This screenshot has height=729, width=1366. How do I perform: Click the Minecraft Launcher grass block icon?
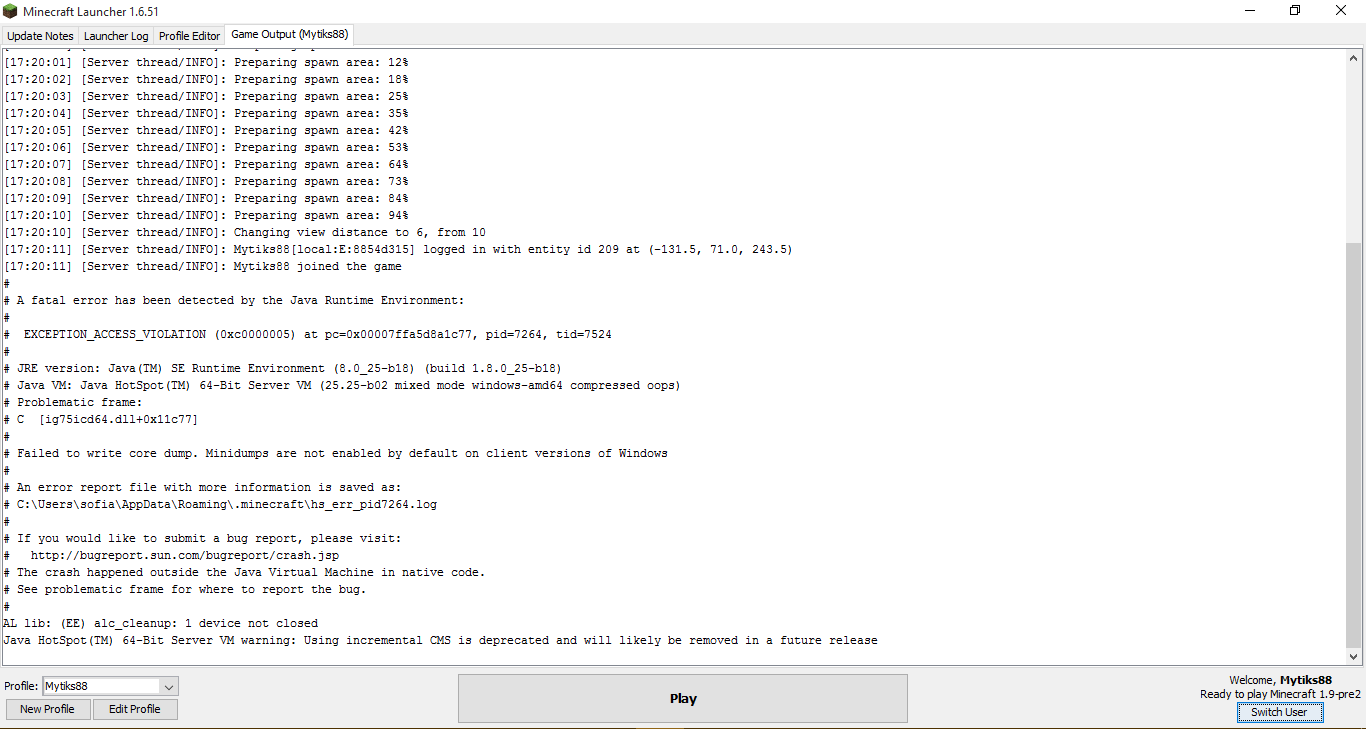11,11
